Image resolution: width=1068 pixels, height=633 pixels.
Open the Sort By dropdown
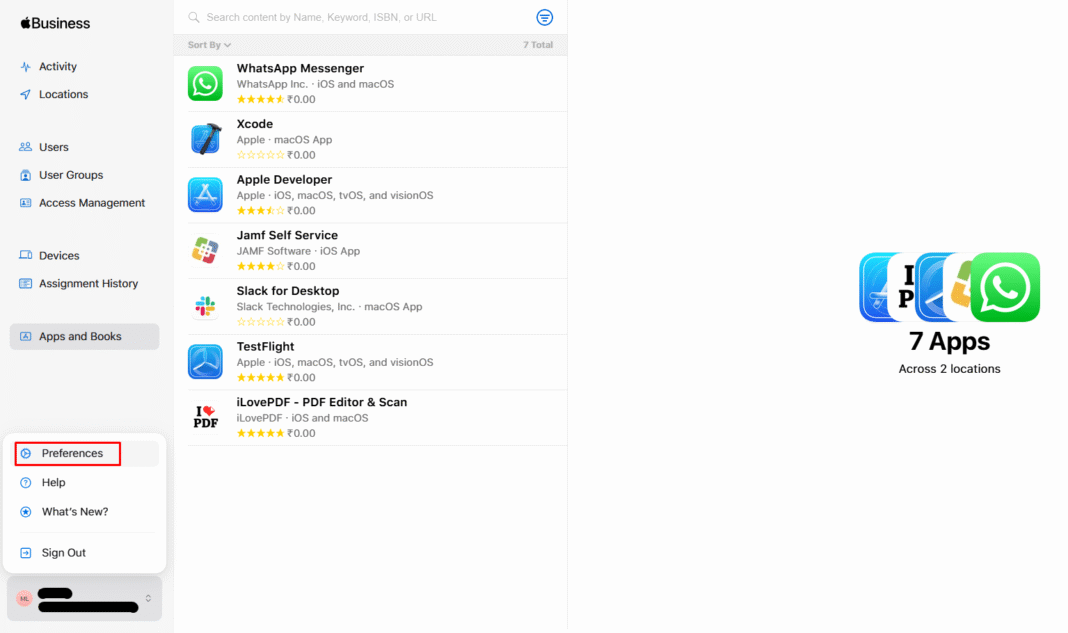coord(209,45)
